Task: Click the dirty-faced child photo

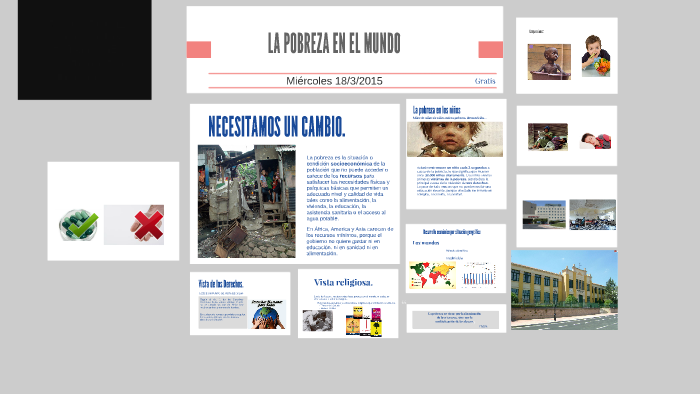Action: (x=454, y=139)
